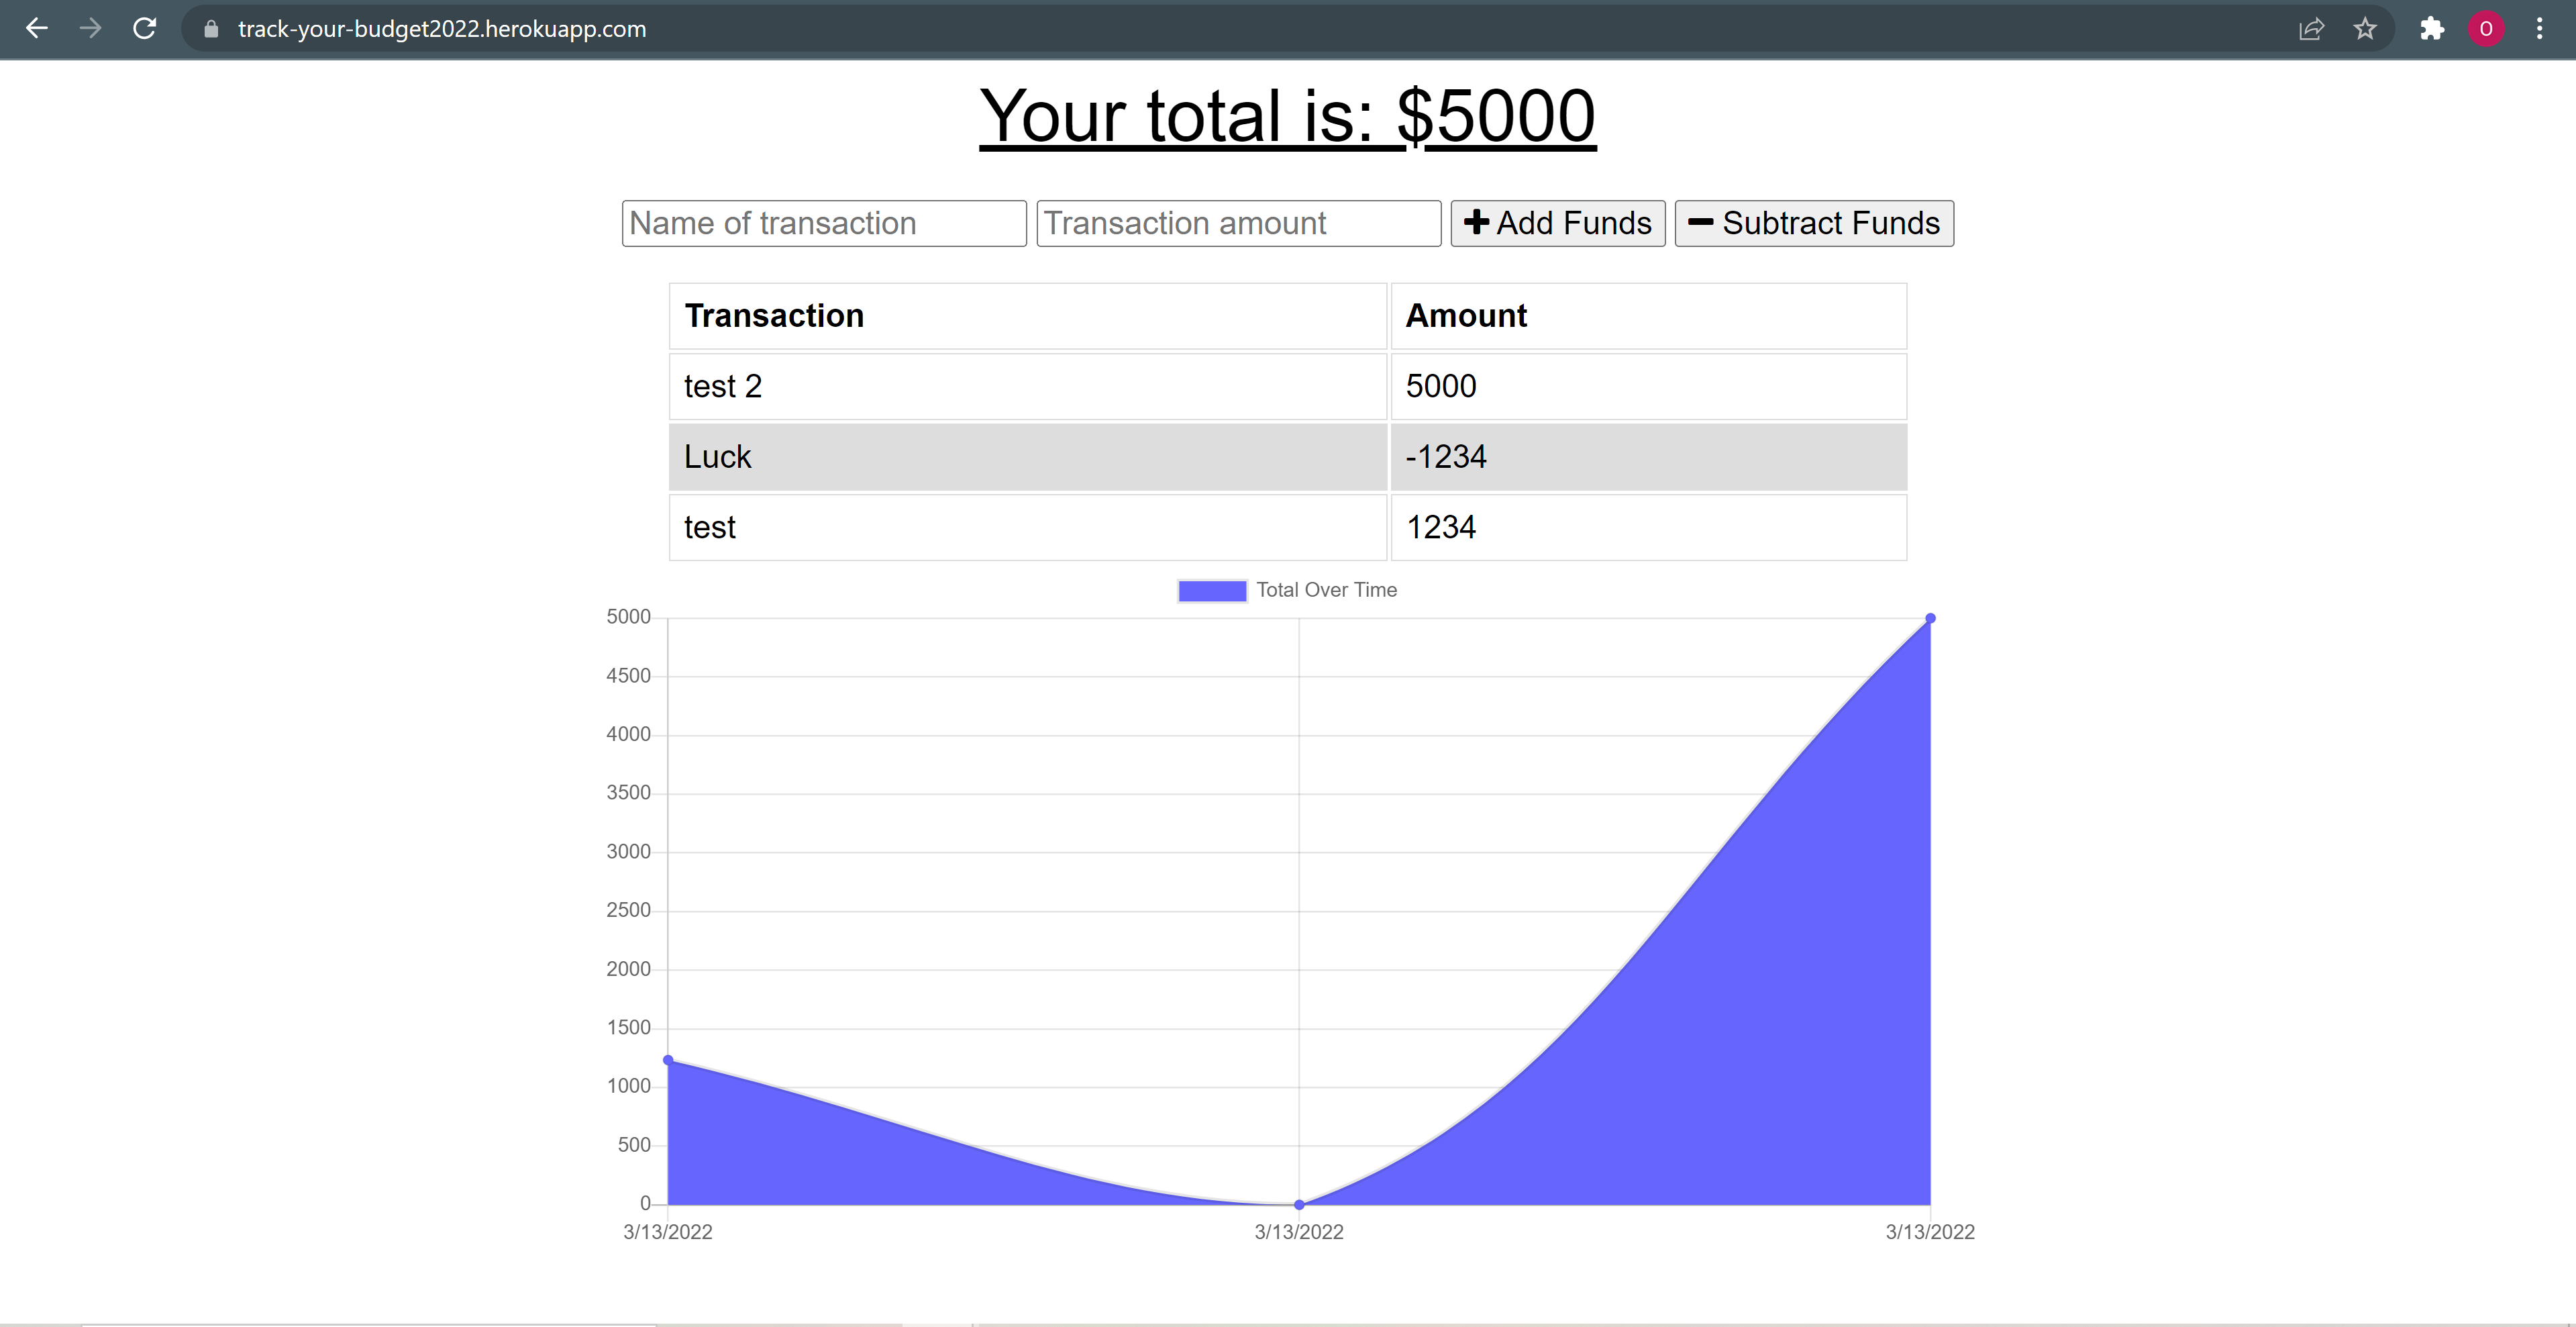Open the browser extensions menu
The width and height of the screenshot is (2576, 1327).
[x=2432, y=29]
